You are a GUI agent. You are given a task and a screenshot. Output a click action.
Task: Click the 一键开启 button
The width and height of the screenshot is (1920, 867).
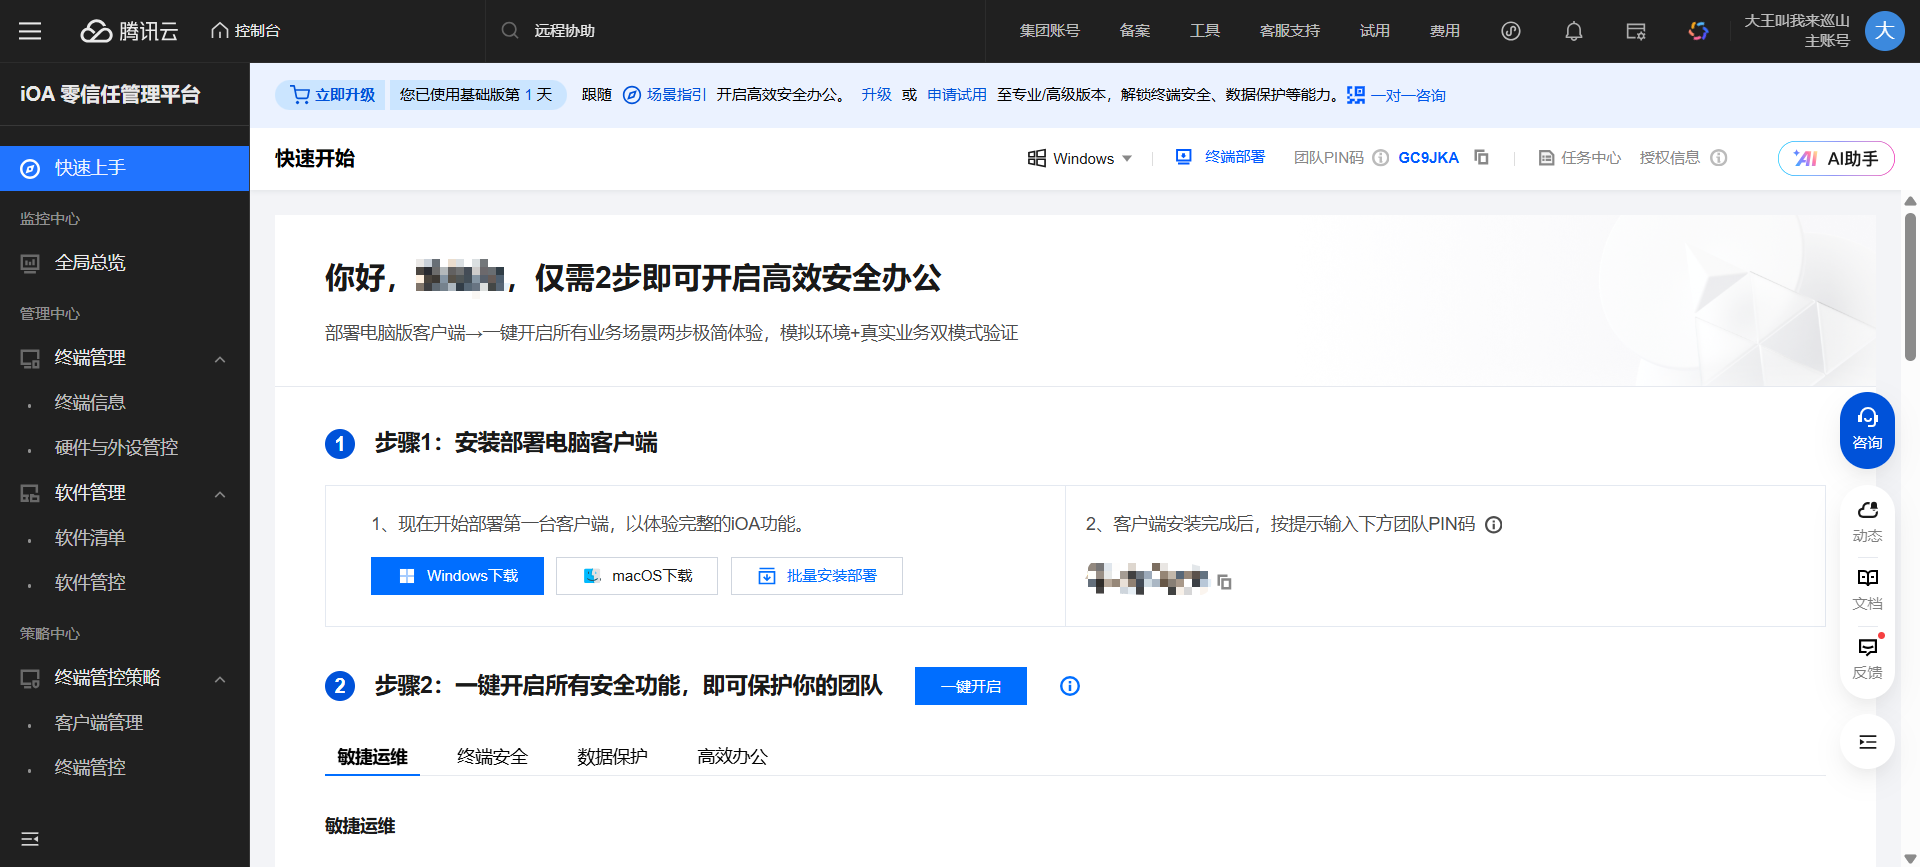coord(971,686)
